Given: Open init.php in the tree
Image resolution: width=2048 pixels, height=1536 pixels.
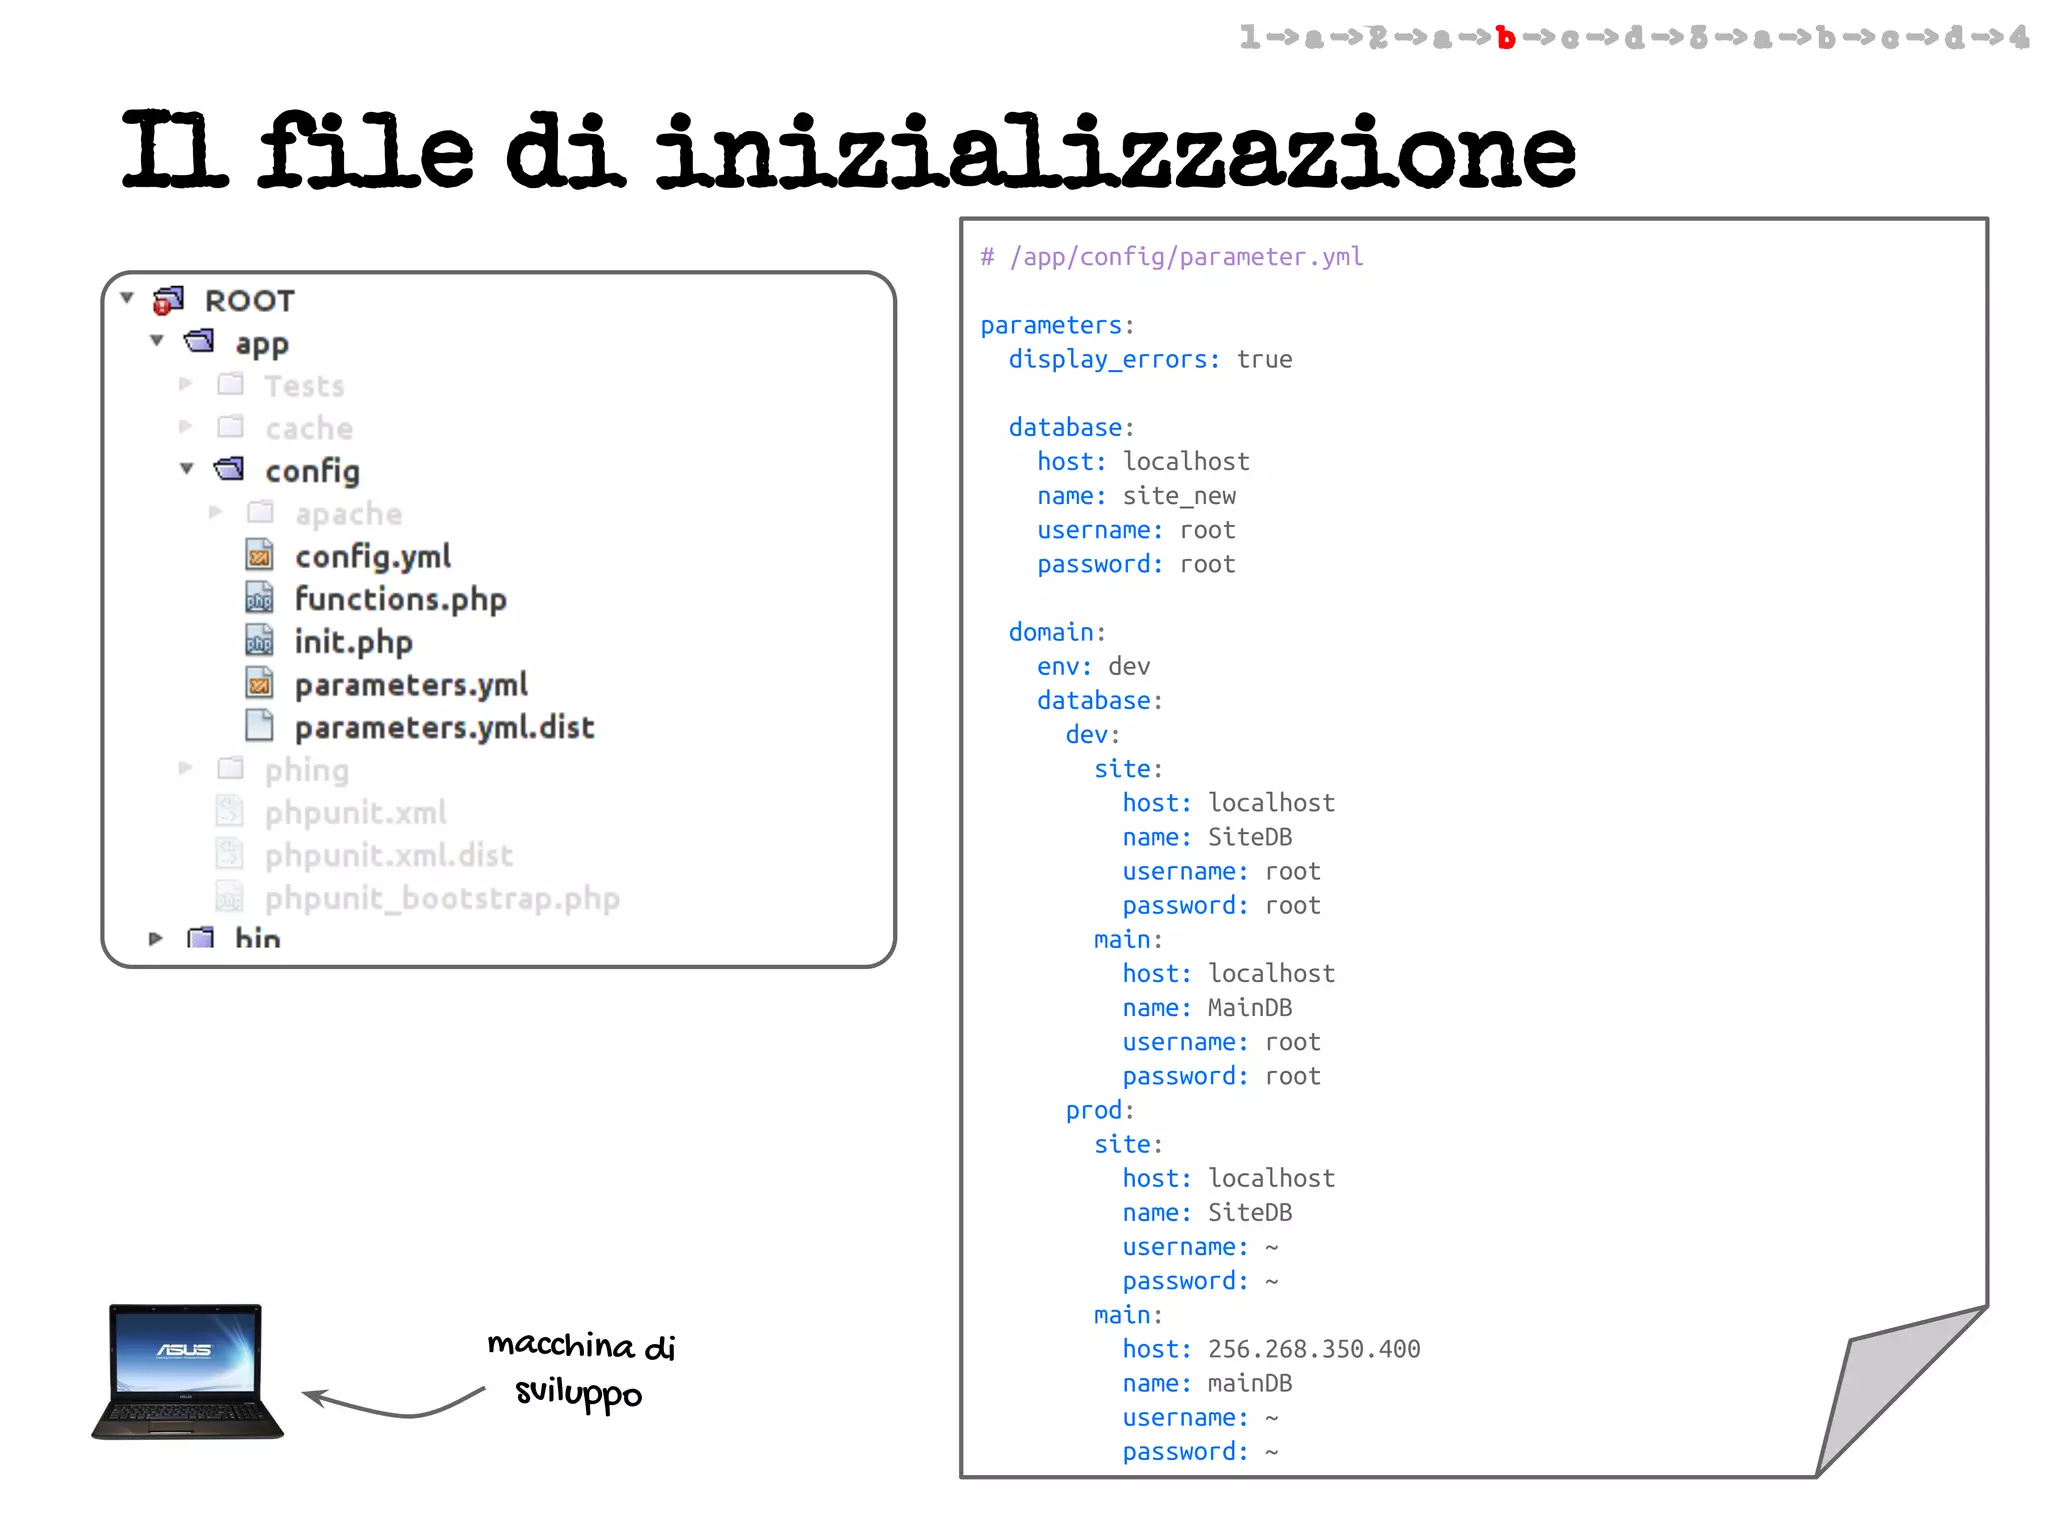Looking at the screenshot, I should coord(353,643).
